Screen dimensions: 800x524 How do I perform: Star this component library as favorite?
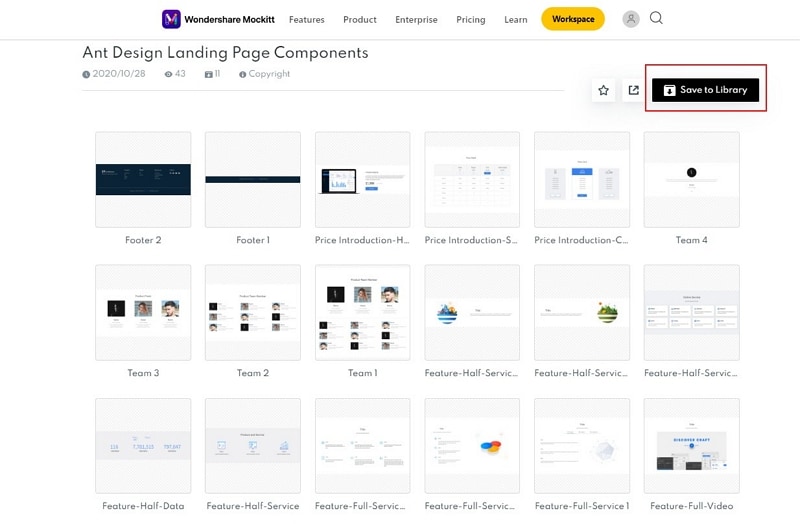click(603, 90)
